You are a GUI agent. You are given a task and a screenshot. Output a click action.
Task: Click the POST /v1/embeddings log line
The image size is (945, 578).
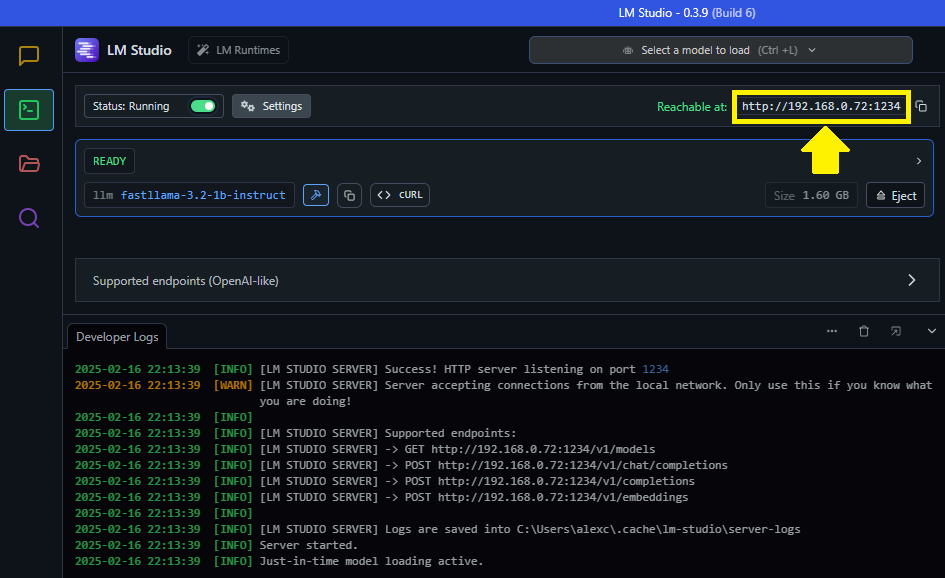tap(381, 497)
